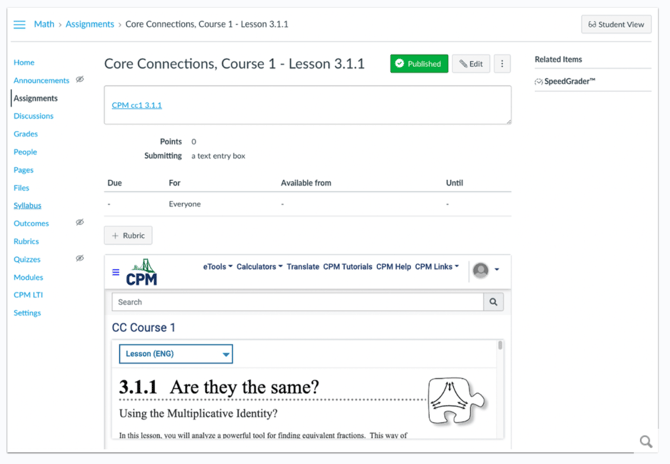The width and height of the screenshot is (670, 464).
Task: Expand the eTools dropdown menu
Action: click(217, 267)
